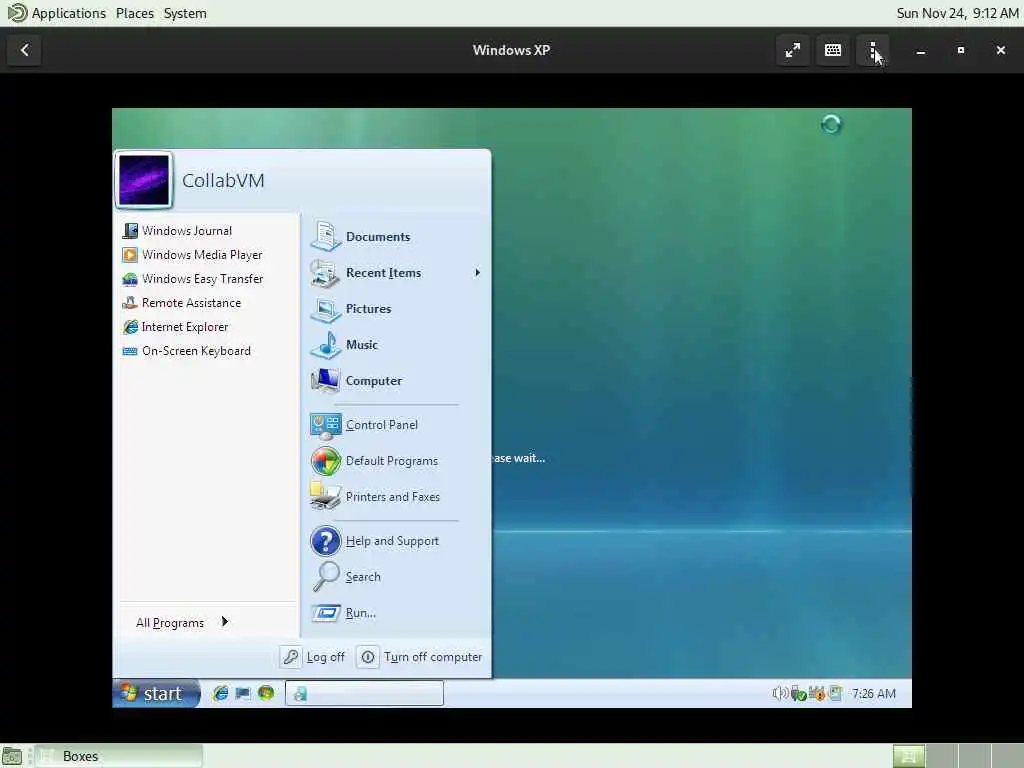
Task: Click the Log off button
Action: tap(313, 657)
